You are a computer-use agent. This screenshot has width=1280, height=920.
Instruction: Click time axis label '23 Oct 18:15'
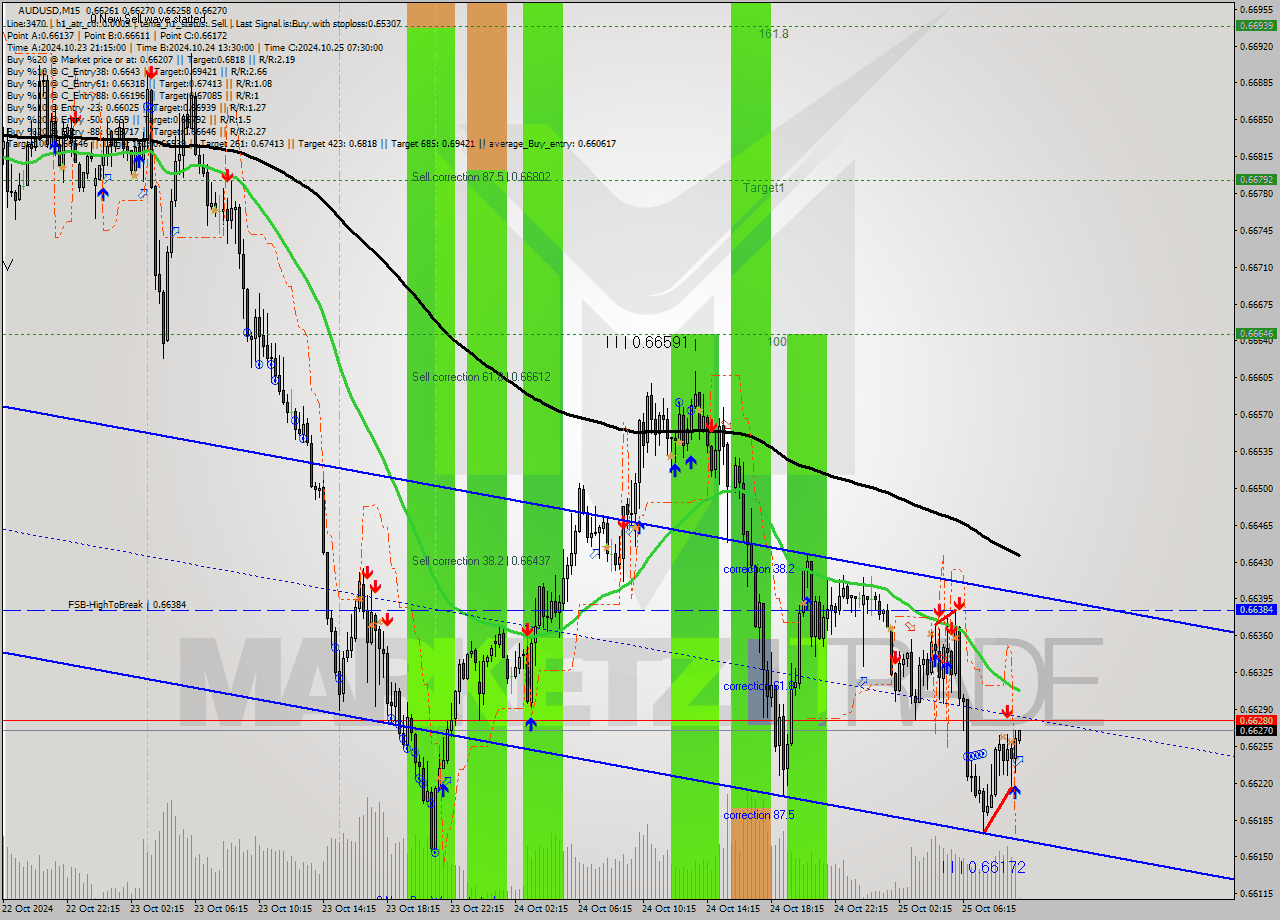414,909
